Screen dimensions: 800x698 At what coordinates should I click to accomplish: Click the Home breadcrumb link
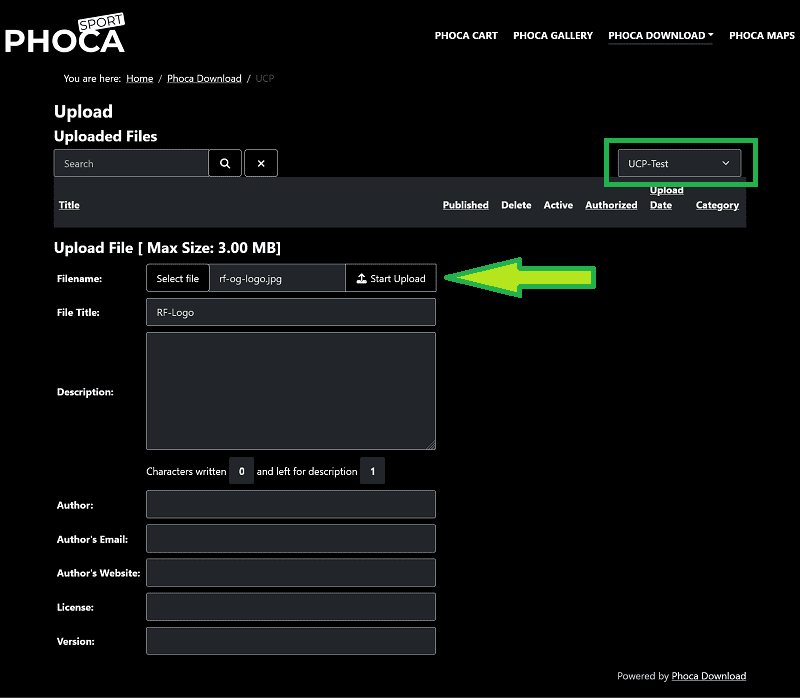coord(139,78)
